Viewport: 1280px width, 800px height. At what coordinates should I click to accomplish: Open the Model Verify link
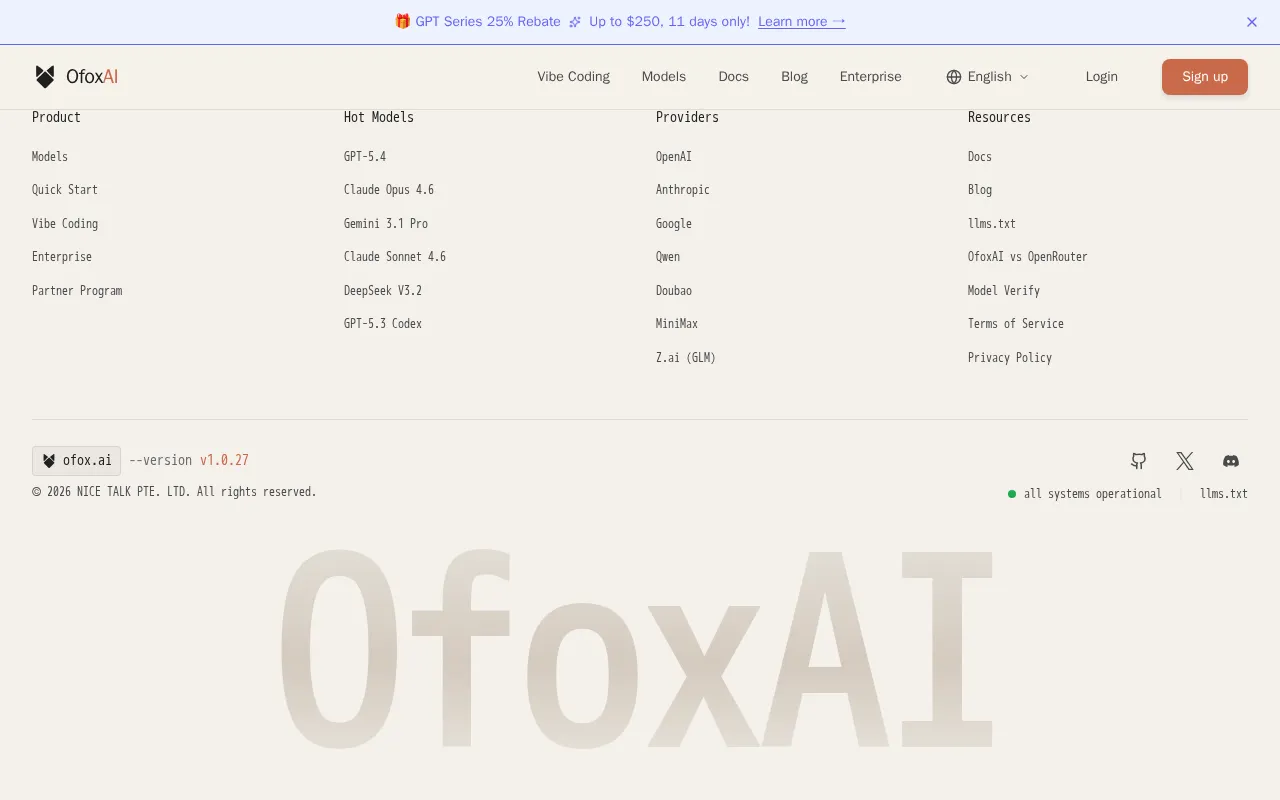pos(1004,291)
